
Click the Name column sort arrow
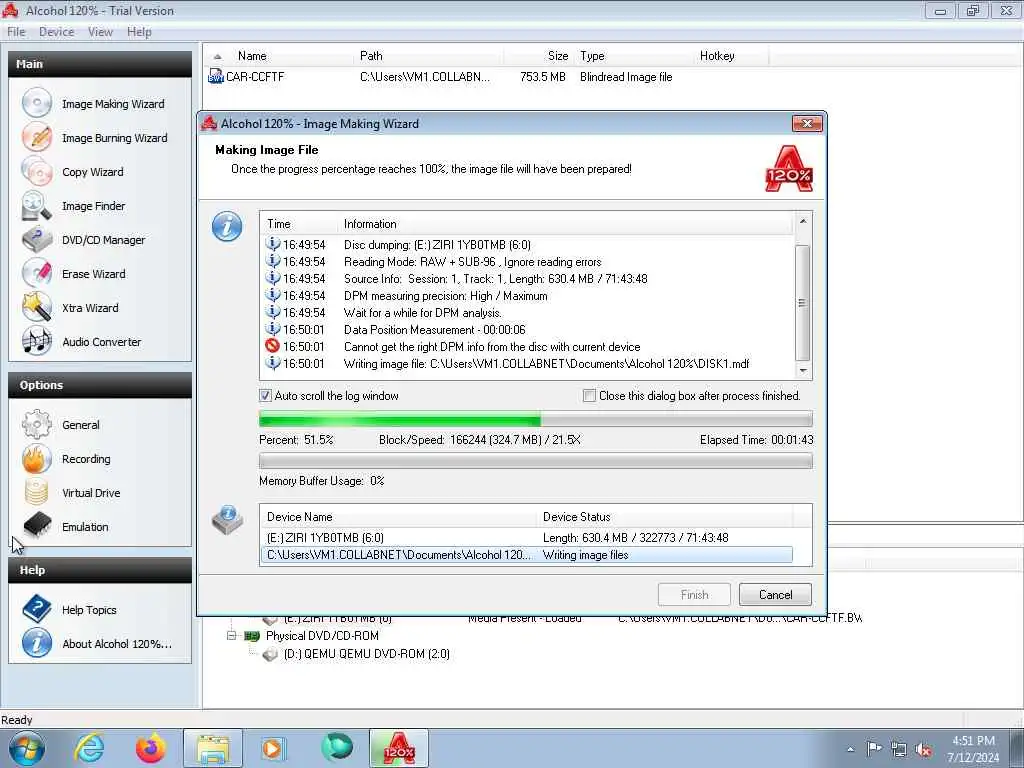[x=218, y=57]
